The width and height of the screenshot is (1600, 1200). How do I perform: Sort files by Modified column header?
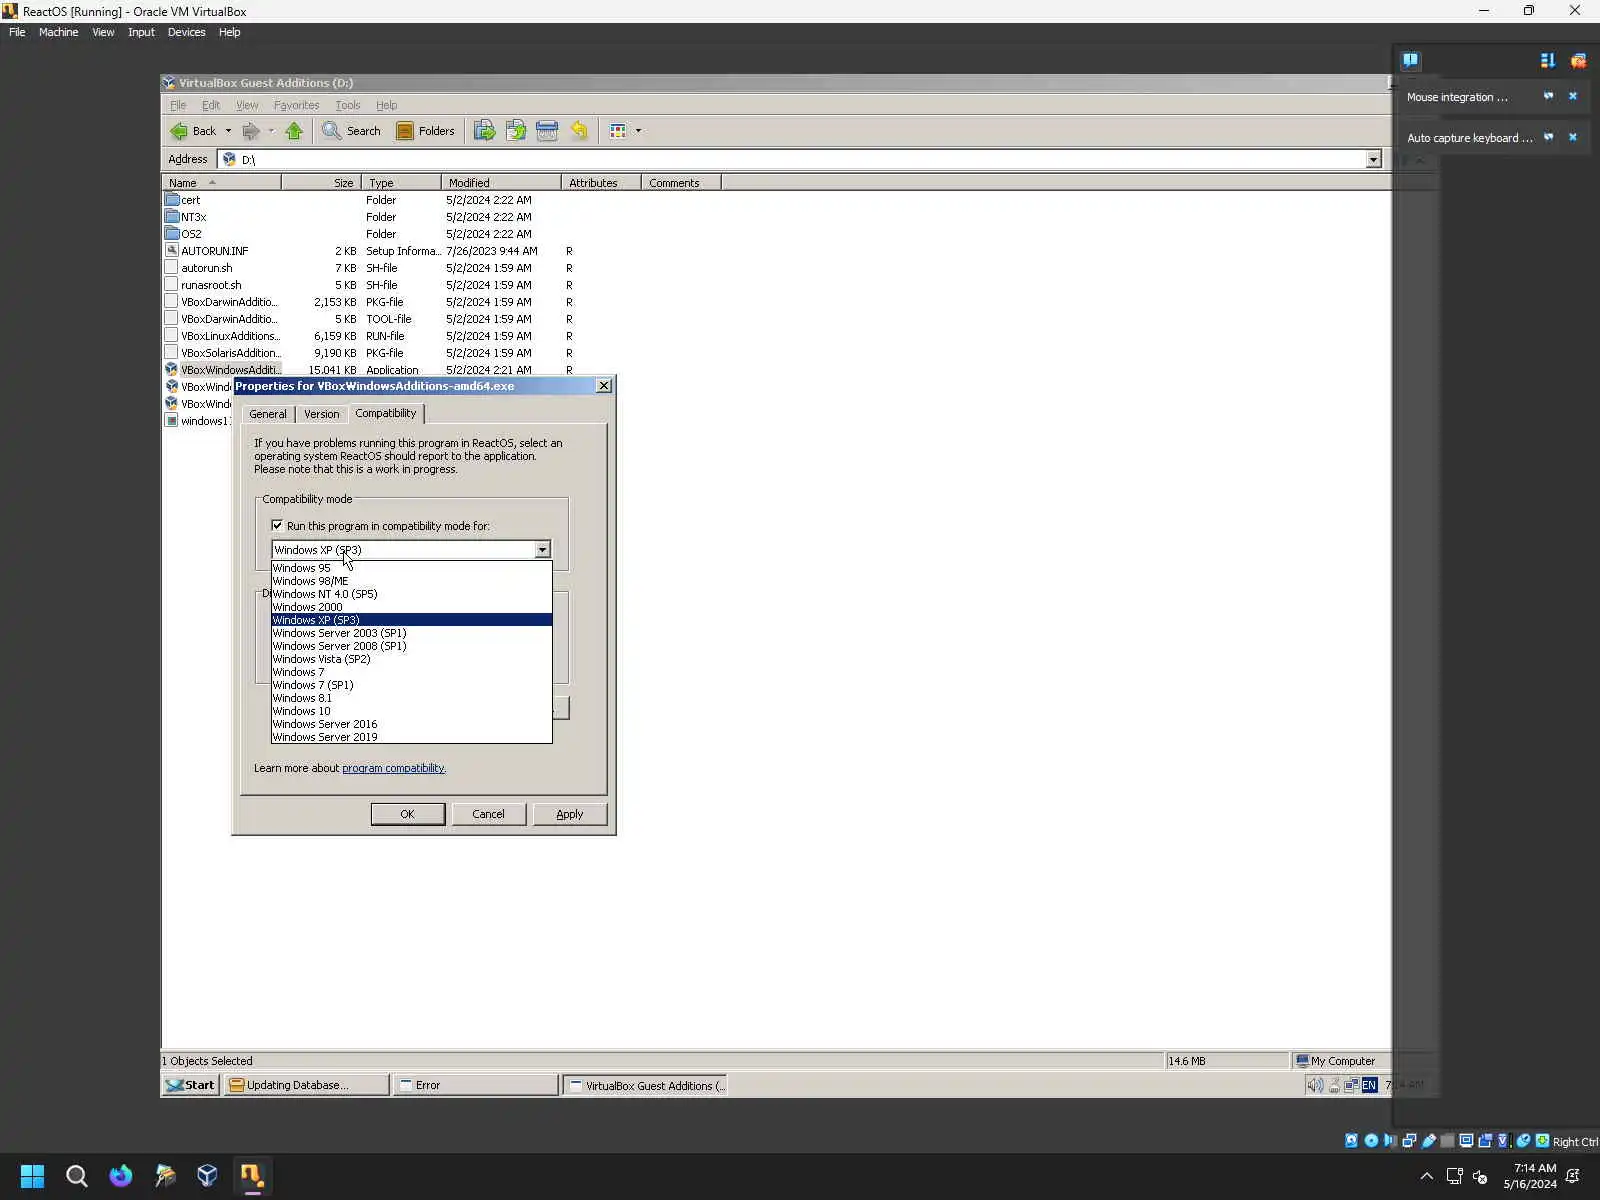click(x=501, y=183)
